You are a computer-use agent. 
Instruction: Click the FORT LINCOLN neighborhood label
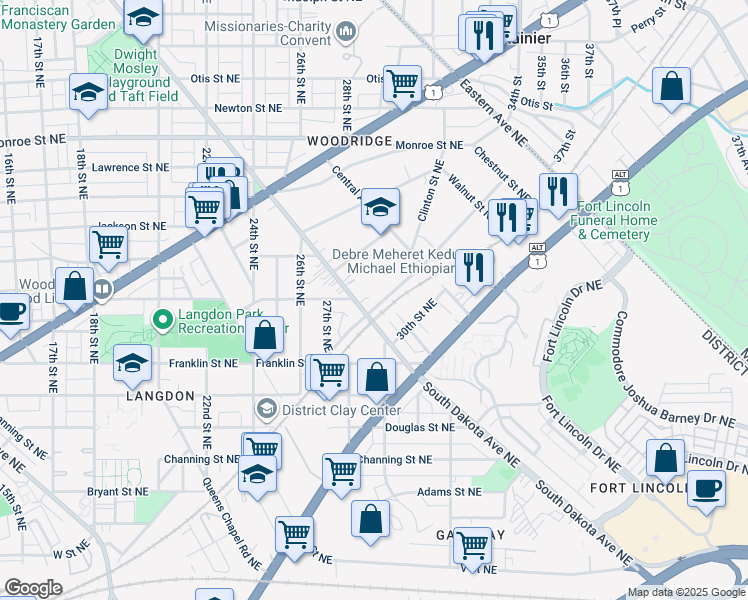pyautogui.click(x=639, y=488)
